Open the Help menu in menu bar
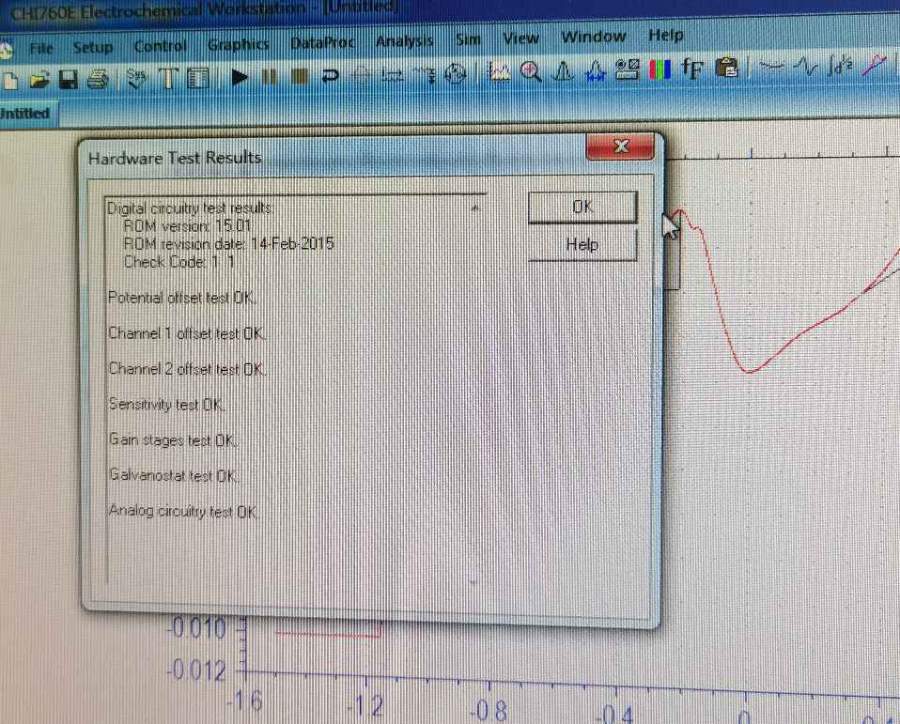Image resolution: width=900 pixels, height=724 pixels. point(666,35)
